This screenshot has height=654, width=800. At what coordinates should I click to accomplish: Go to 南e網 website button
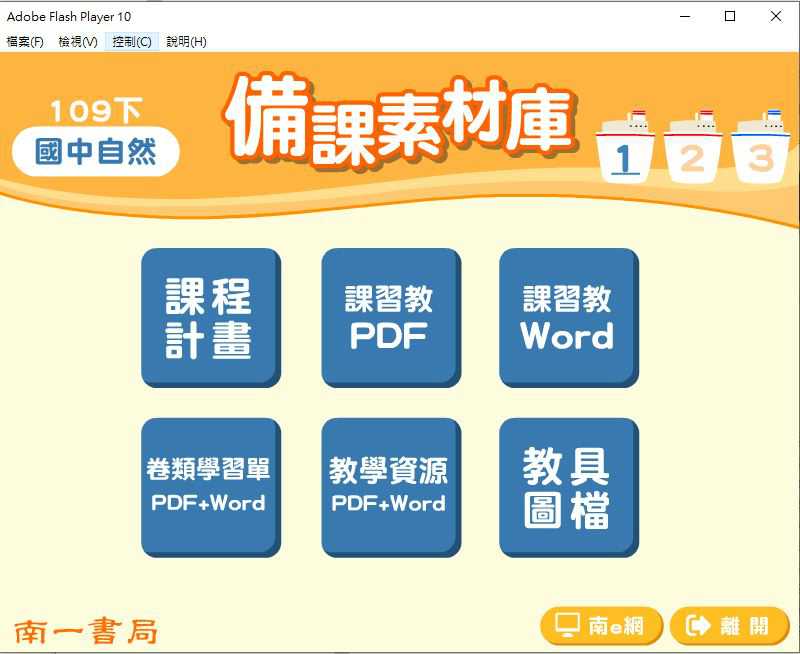pos(602,626)
